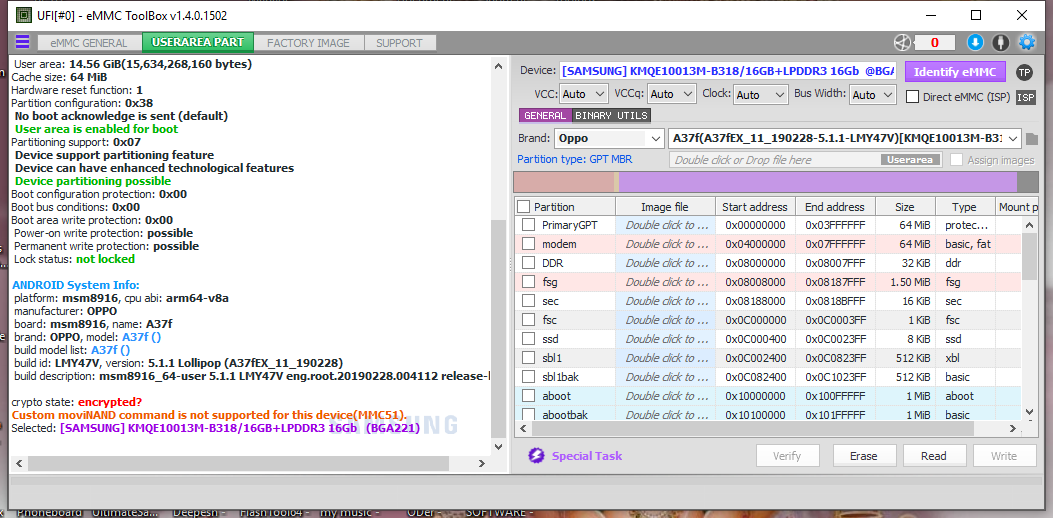Open the hamburger menu icon

(x=22, y=42)
